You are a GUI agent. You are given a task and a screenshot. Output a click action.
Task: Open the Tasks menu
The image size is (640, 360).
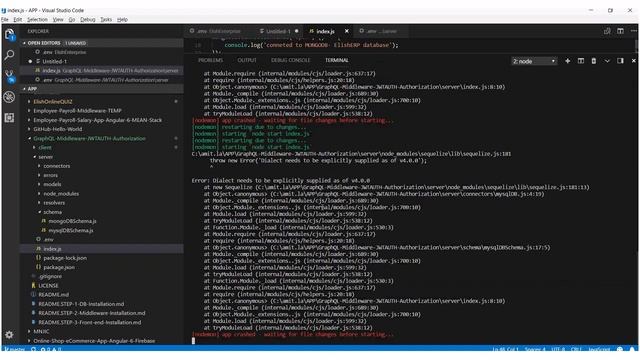pyautogui.click(x=106, y=20)
